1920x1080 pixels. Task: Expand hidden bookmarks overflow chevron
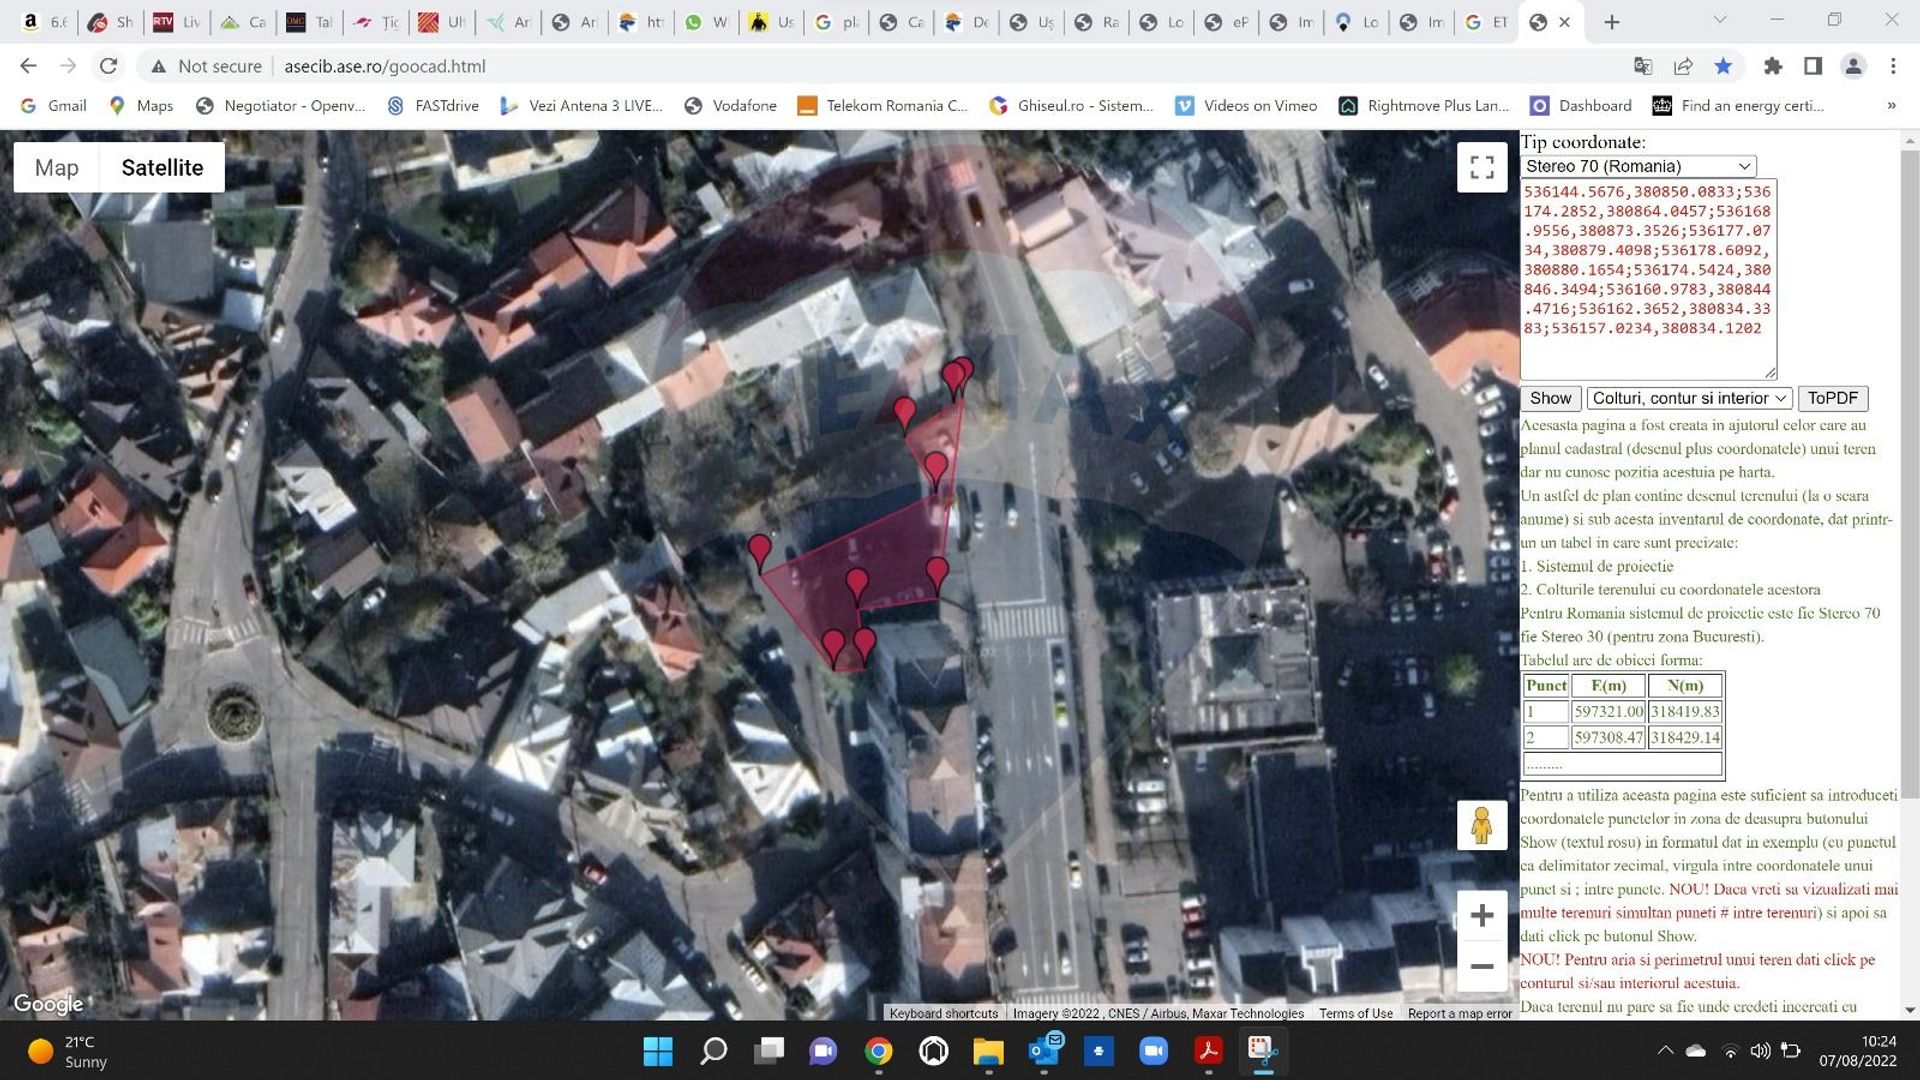[x=1891, y=106]
